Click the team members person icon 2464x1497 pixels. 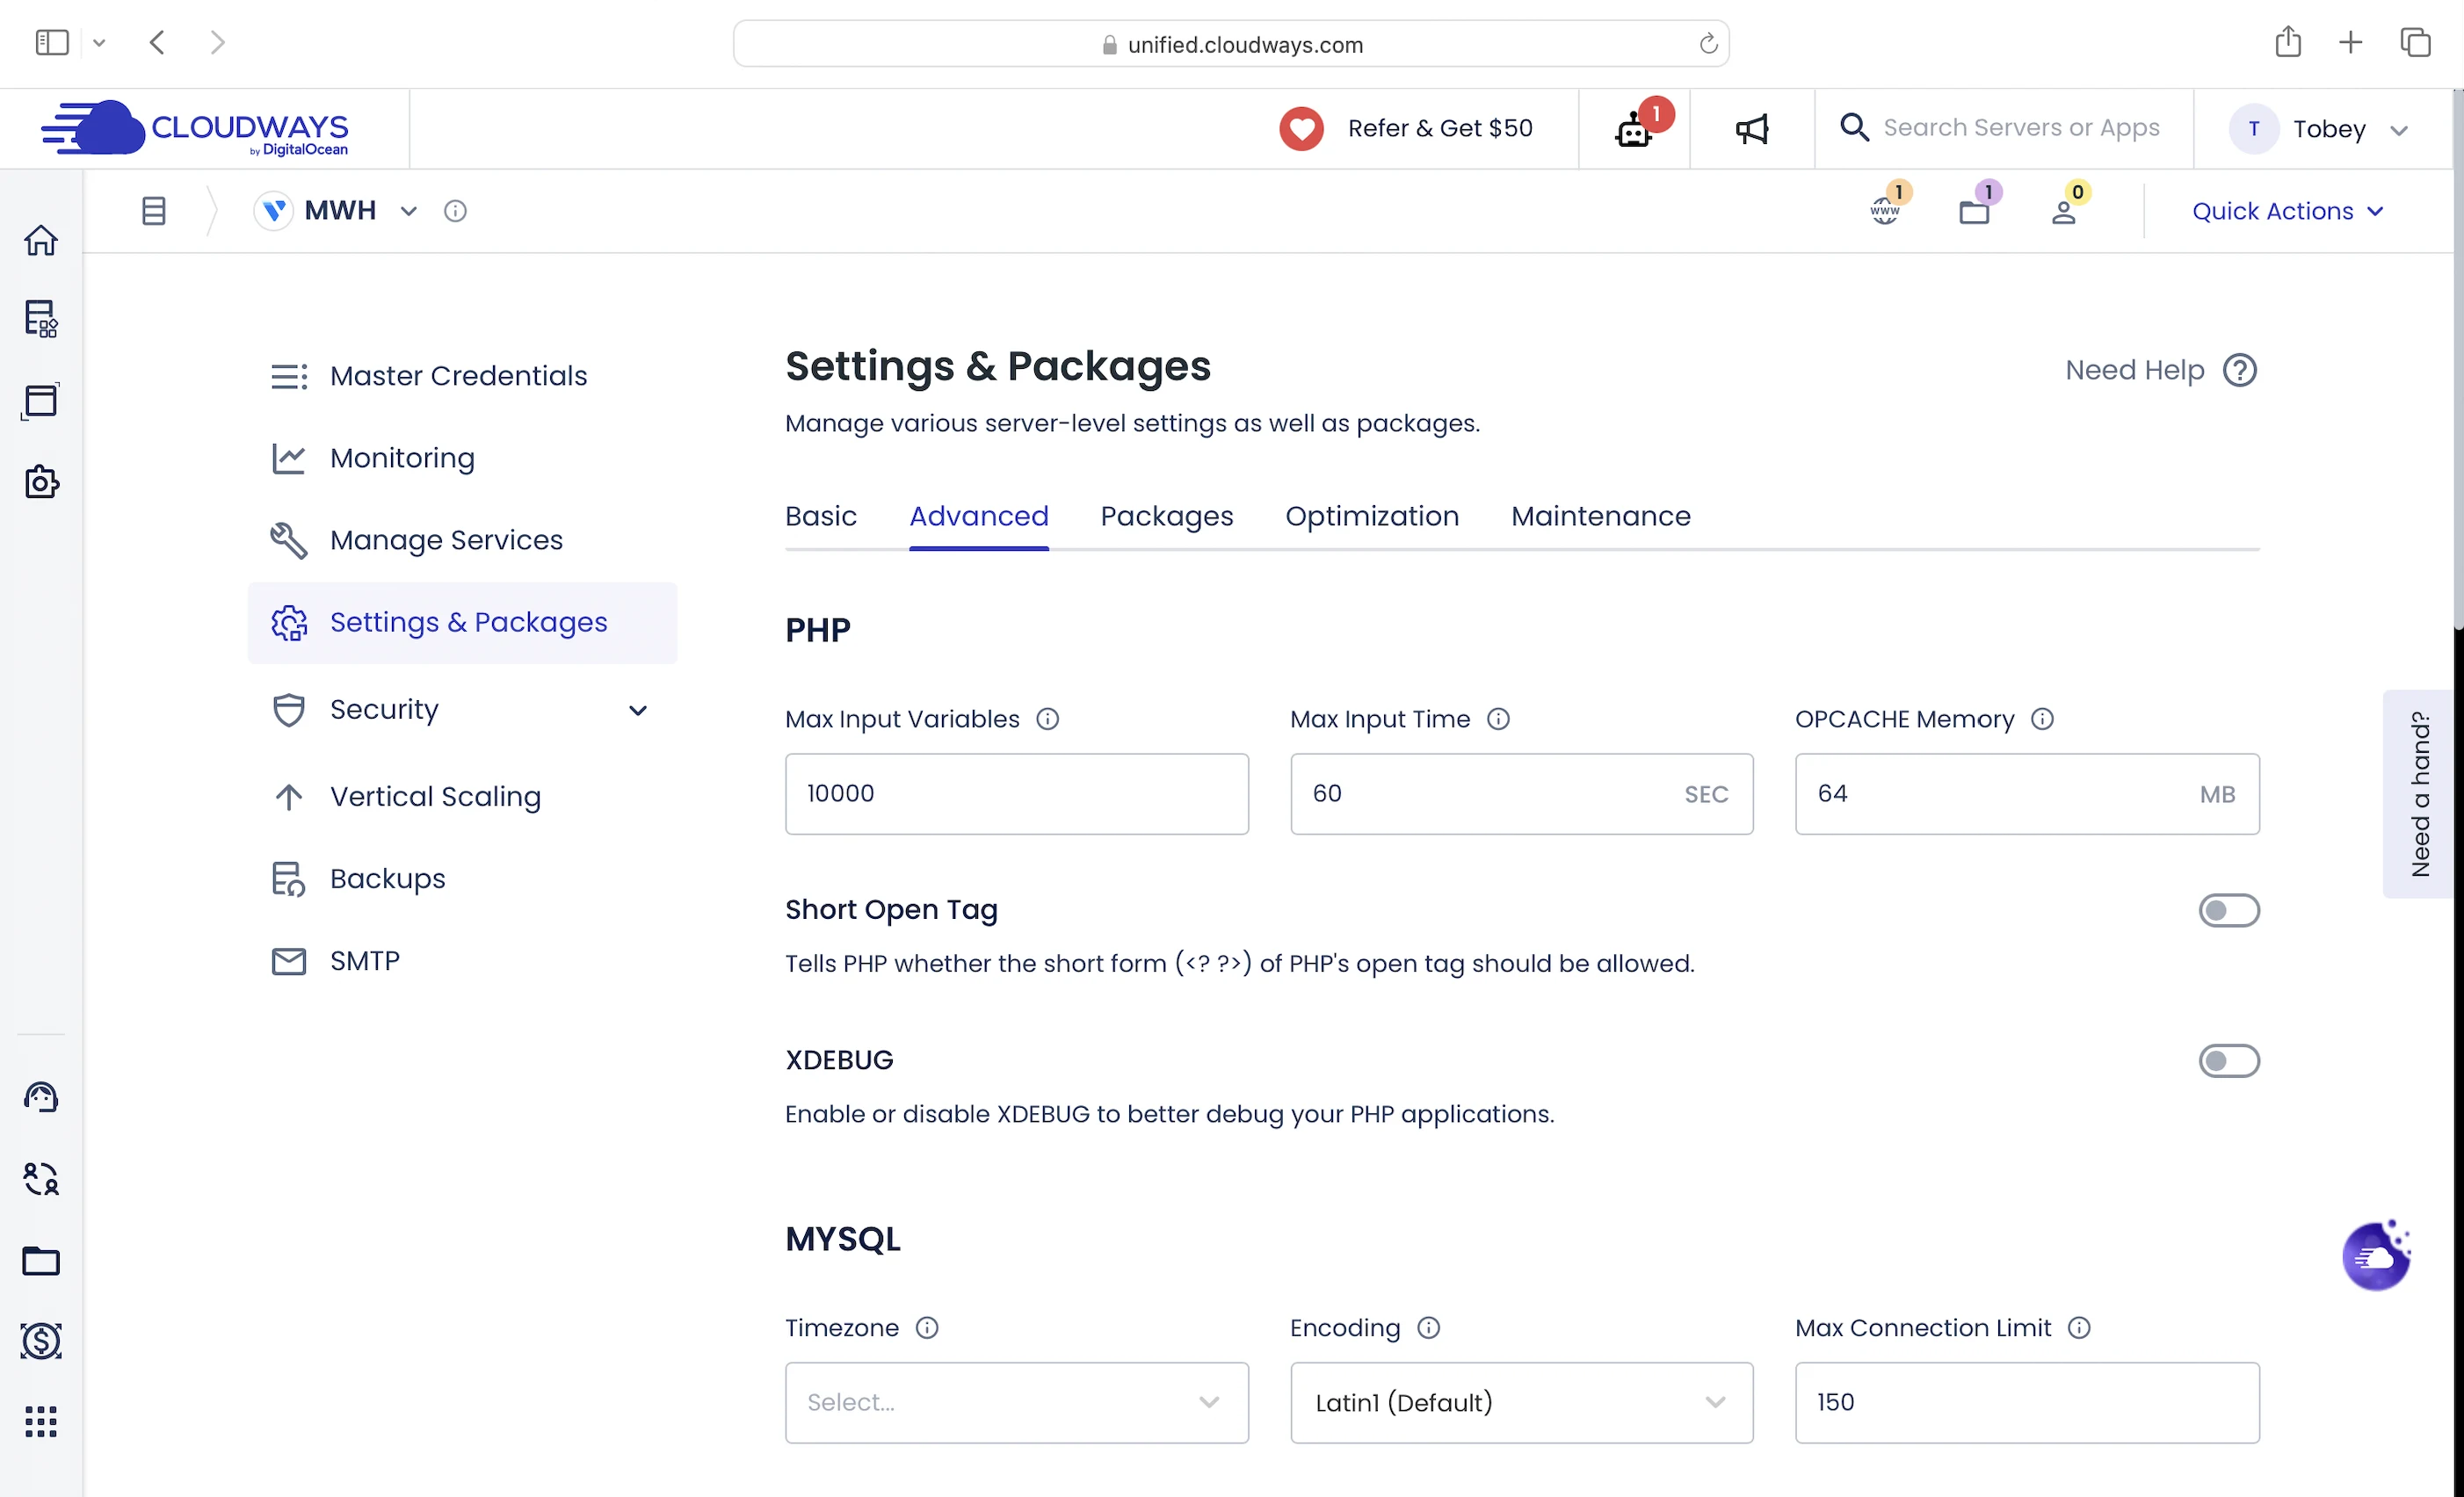2063,211
